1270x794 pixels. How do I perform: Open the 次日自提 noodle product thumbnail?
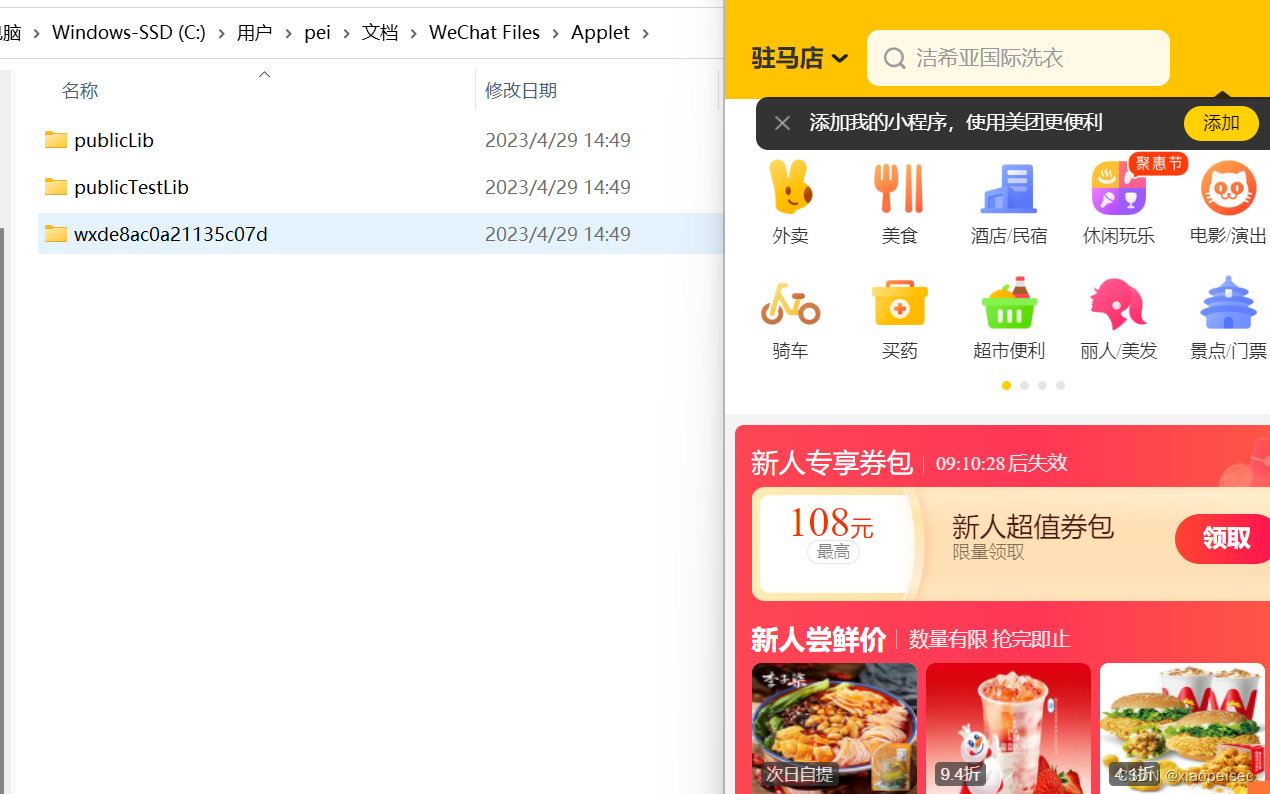point(834,728)
